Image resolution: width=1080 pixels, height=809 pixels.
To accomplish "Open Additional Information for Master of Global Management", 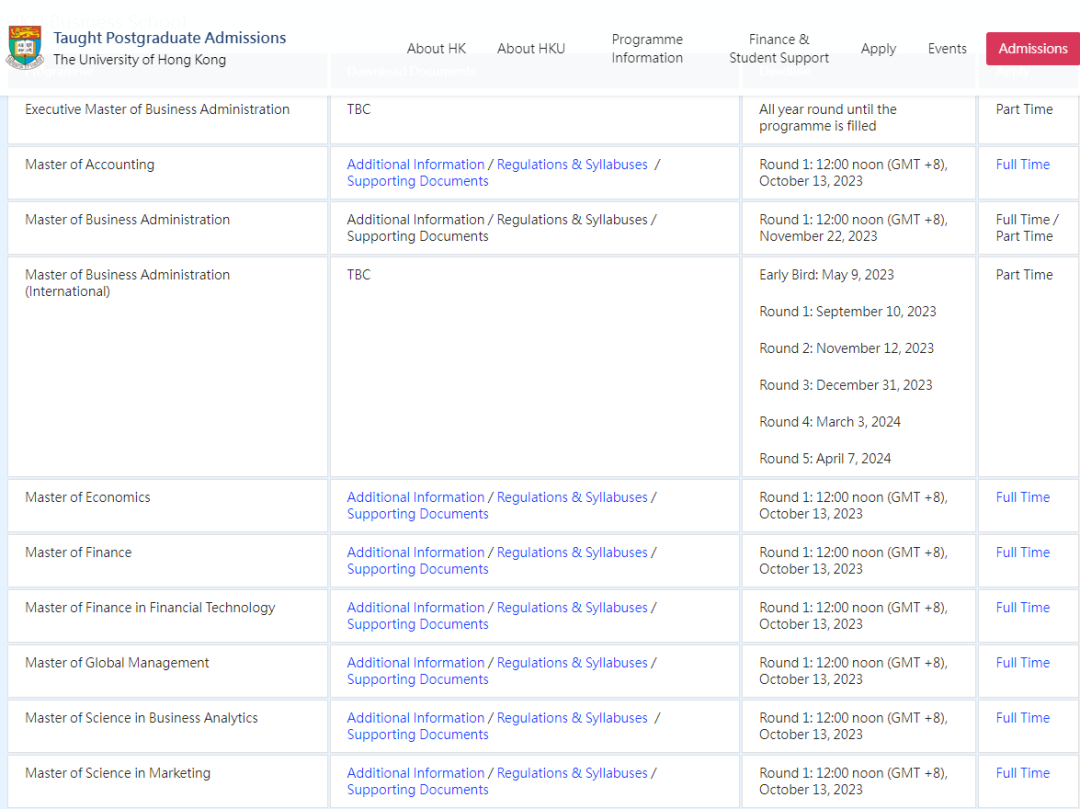I will pyautogui.click(x=415, y=662).
